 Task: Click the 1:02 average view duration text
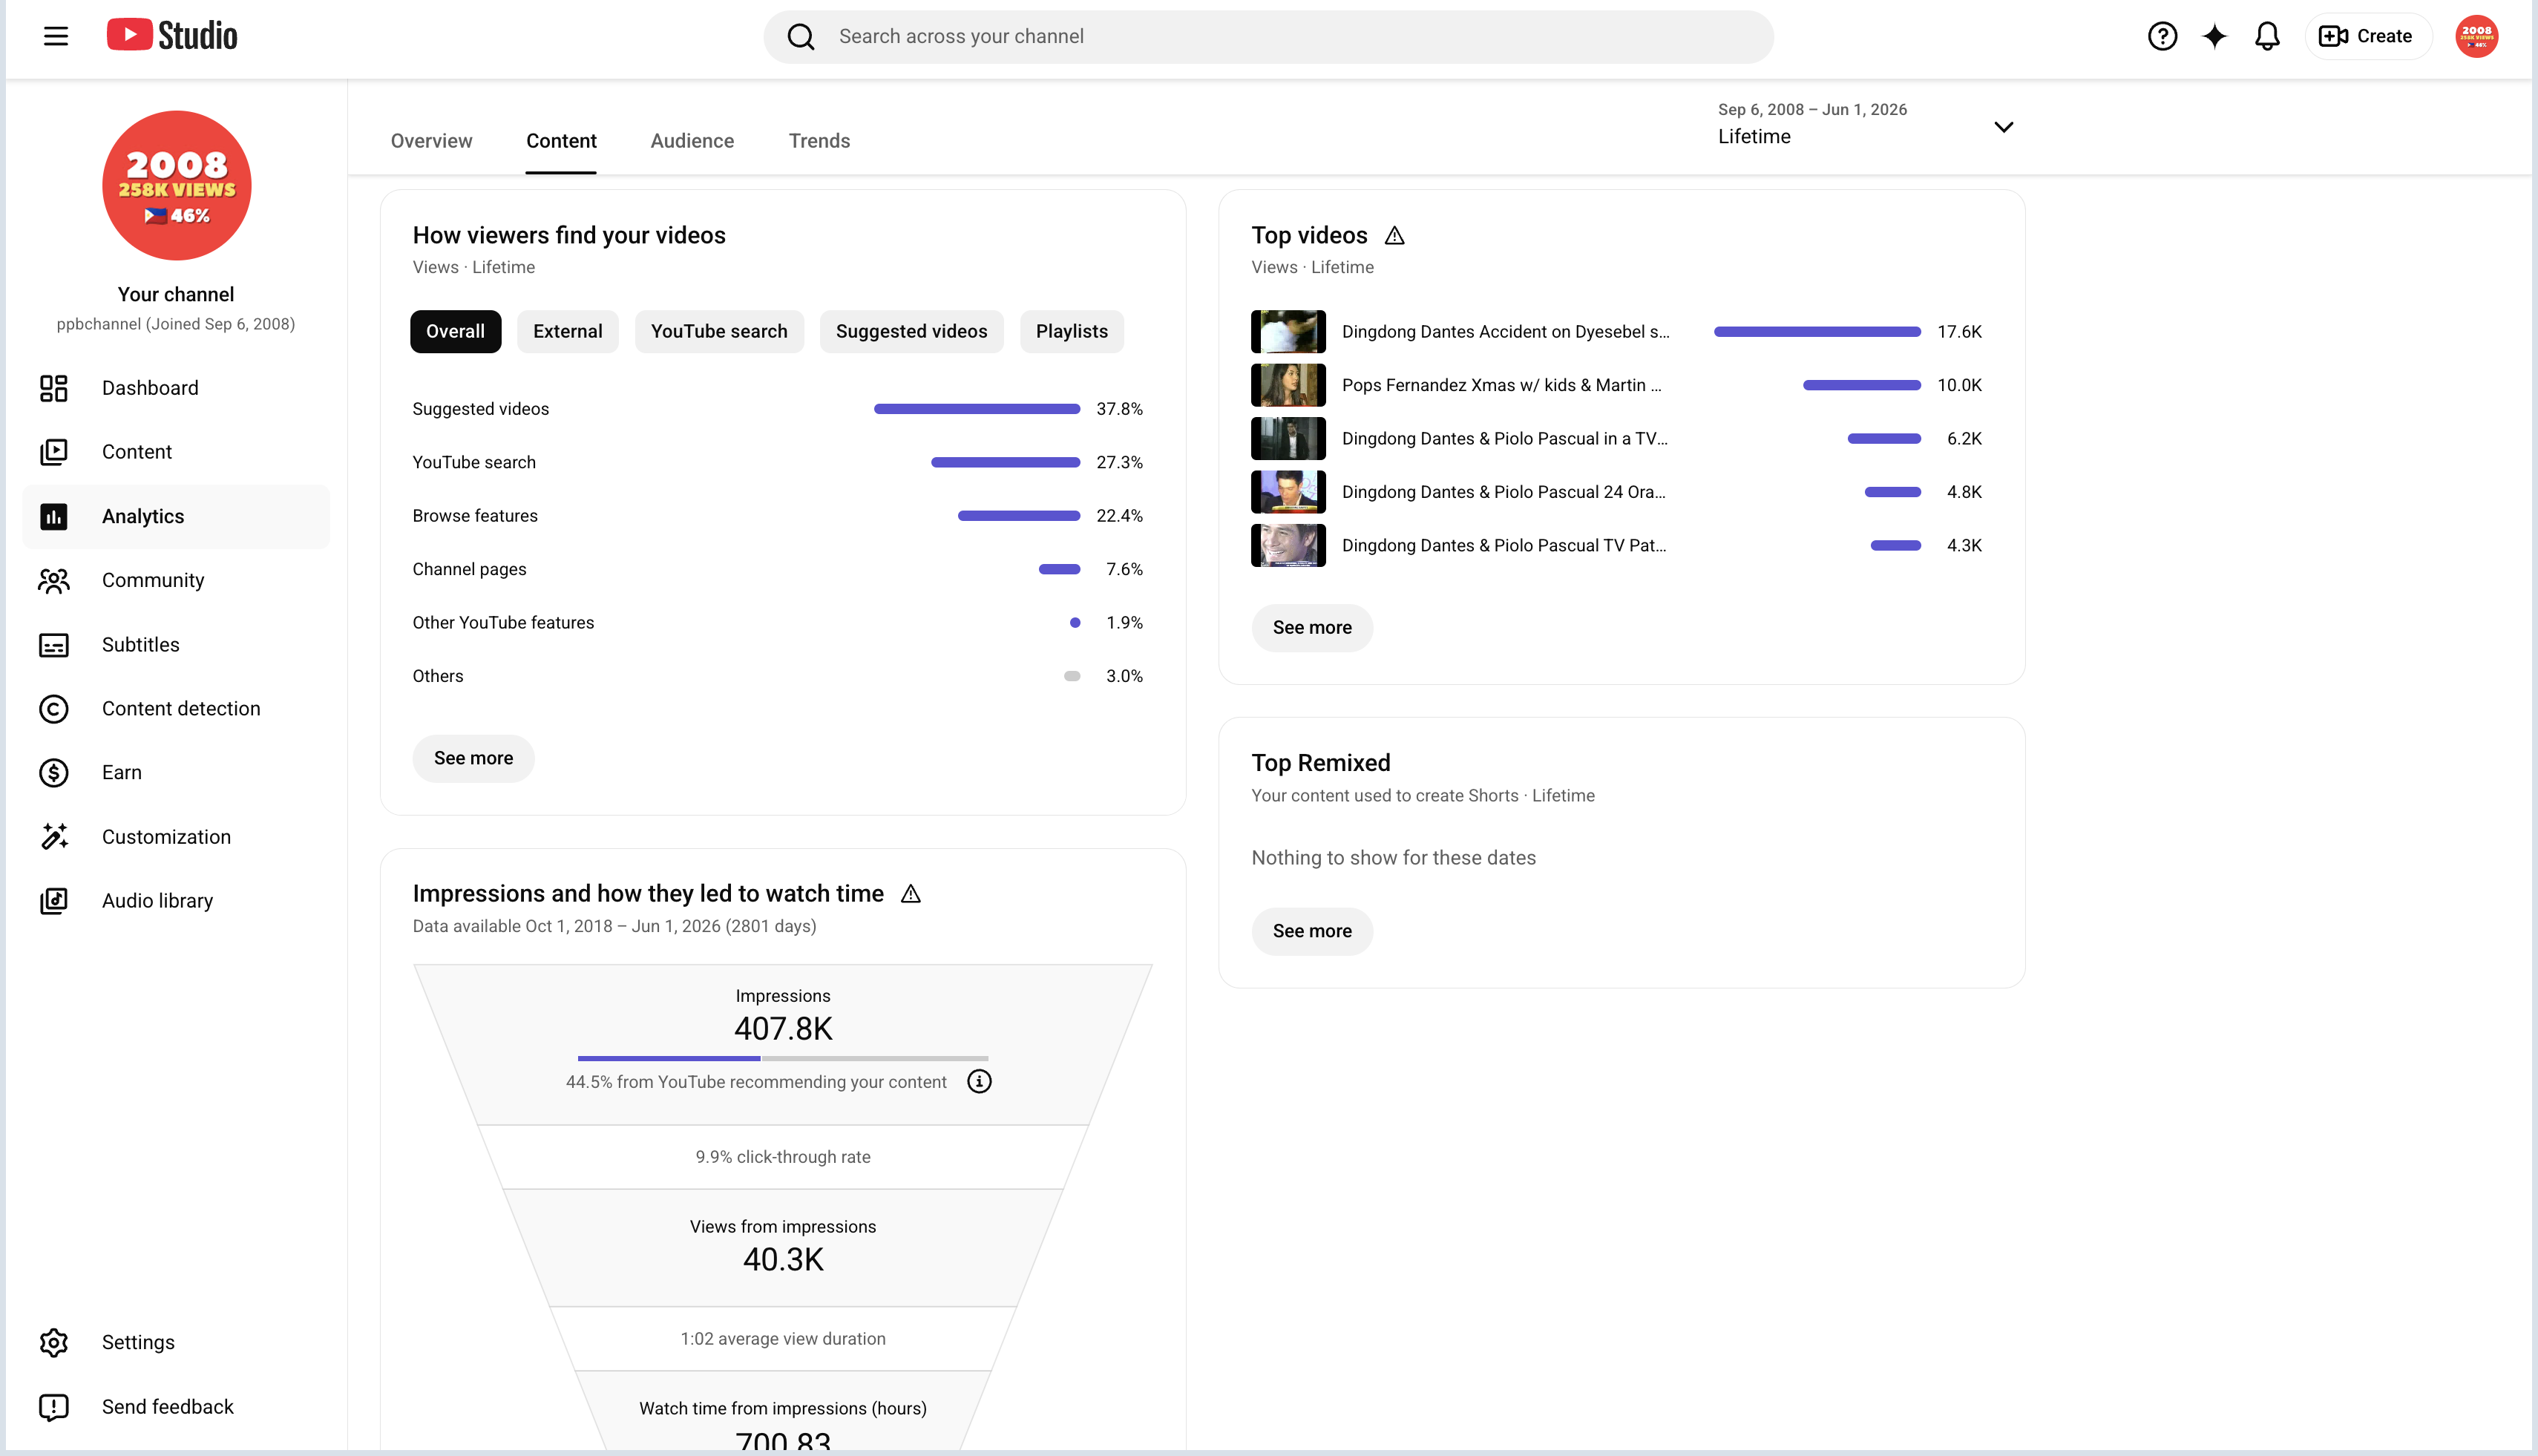[783, 1339]
